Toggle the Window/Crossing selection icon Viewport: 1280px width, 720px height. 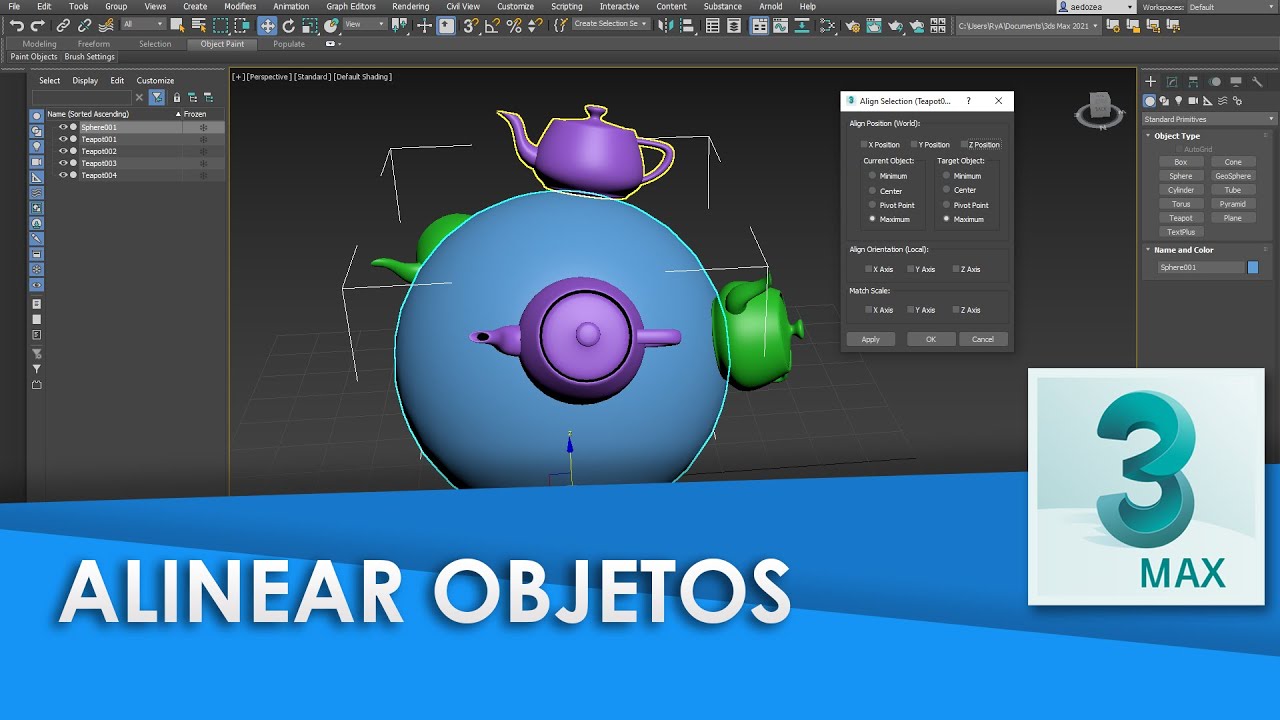[x=242, y=25]
